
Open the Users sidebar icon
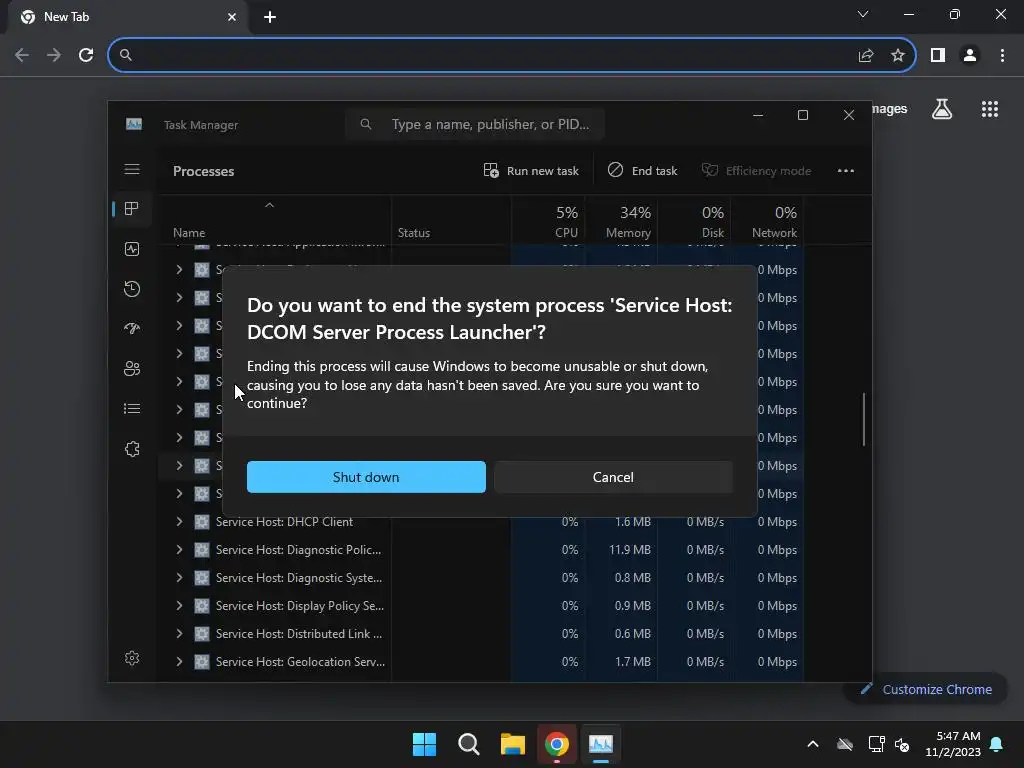pos(132,369)
